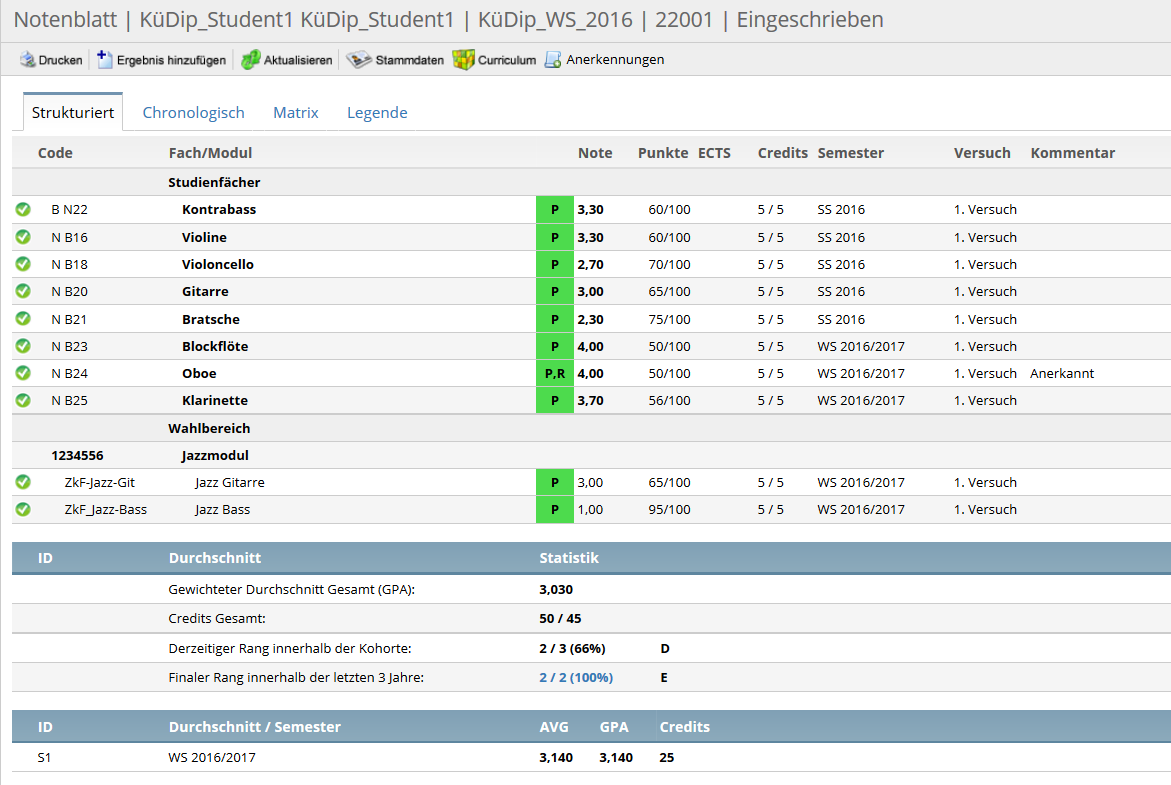The width and height of the screenshot is (1171, 785).
Task: Click green P status badge for Violine
Action: click(x=555, y=238)
